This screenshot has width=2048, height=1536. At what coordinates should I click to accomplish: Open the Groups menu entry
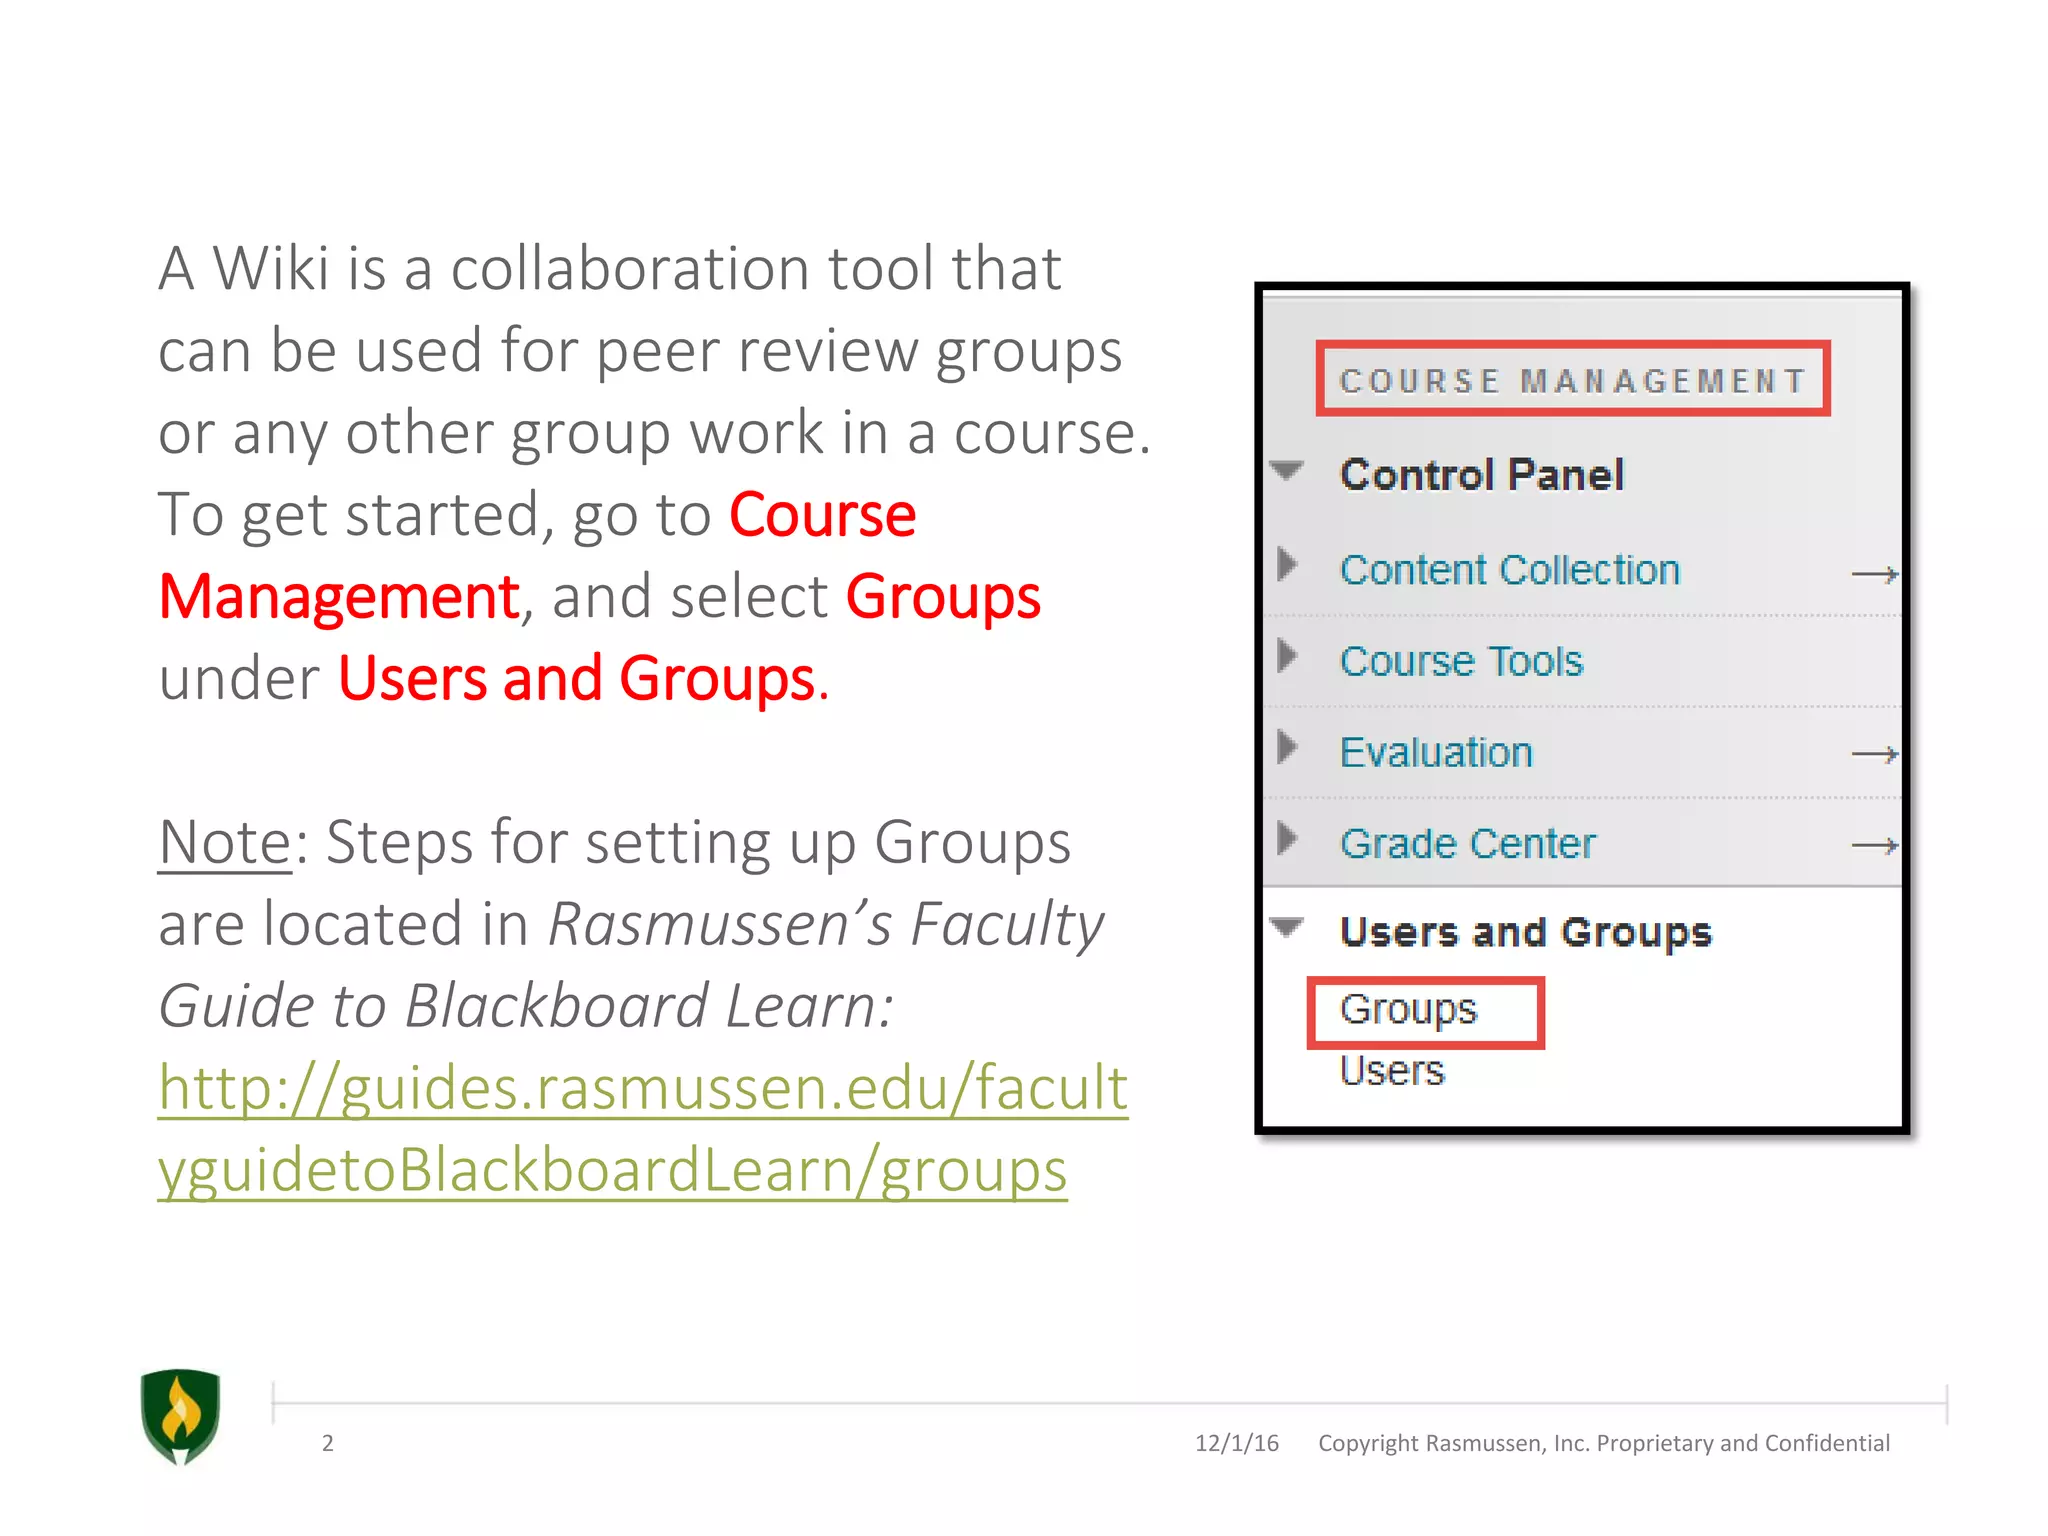(1408, 1010)
